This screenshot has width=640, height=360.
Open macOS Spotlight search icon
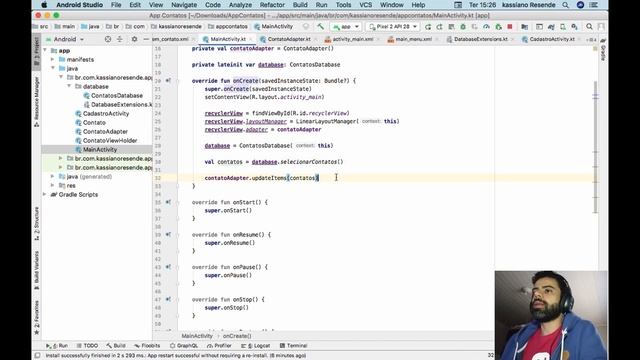pos(565,5)
